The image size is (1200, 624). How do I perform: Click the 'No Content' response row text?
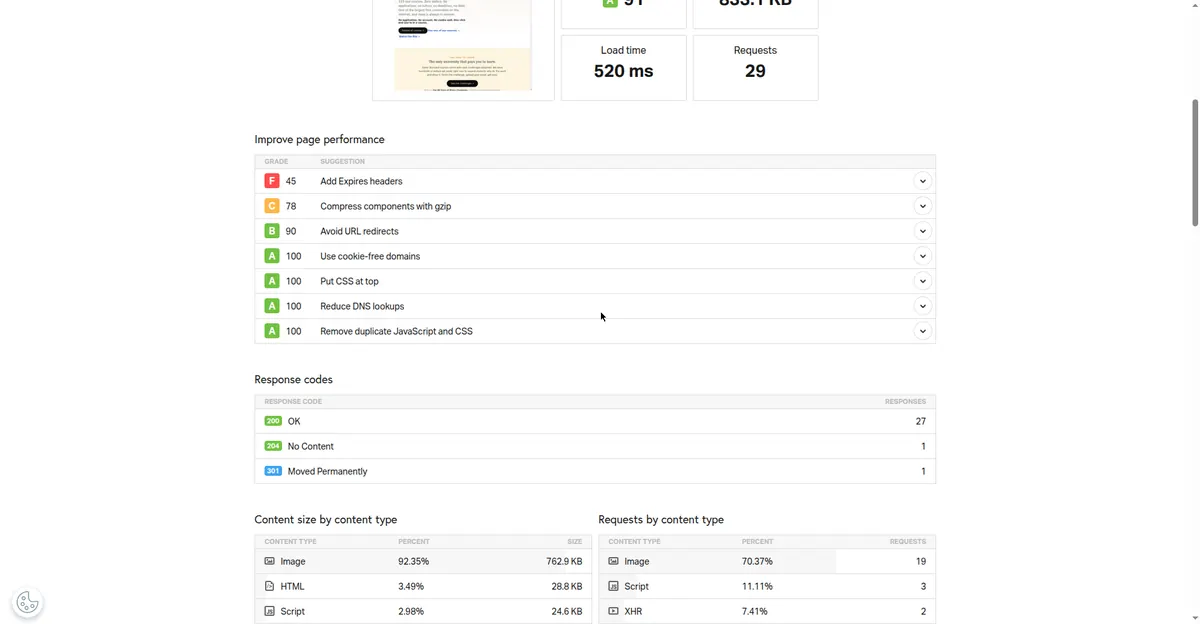pos(311,446)
